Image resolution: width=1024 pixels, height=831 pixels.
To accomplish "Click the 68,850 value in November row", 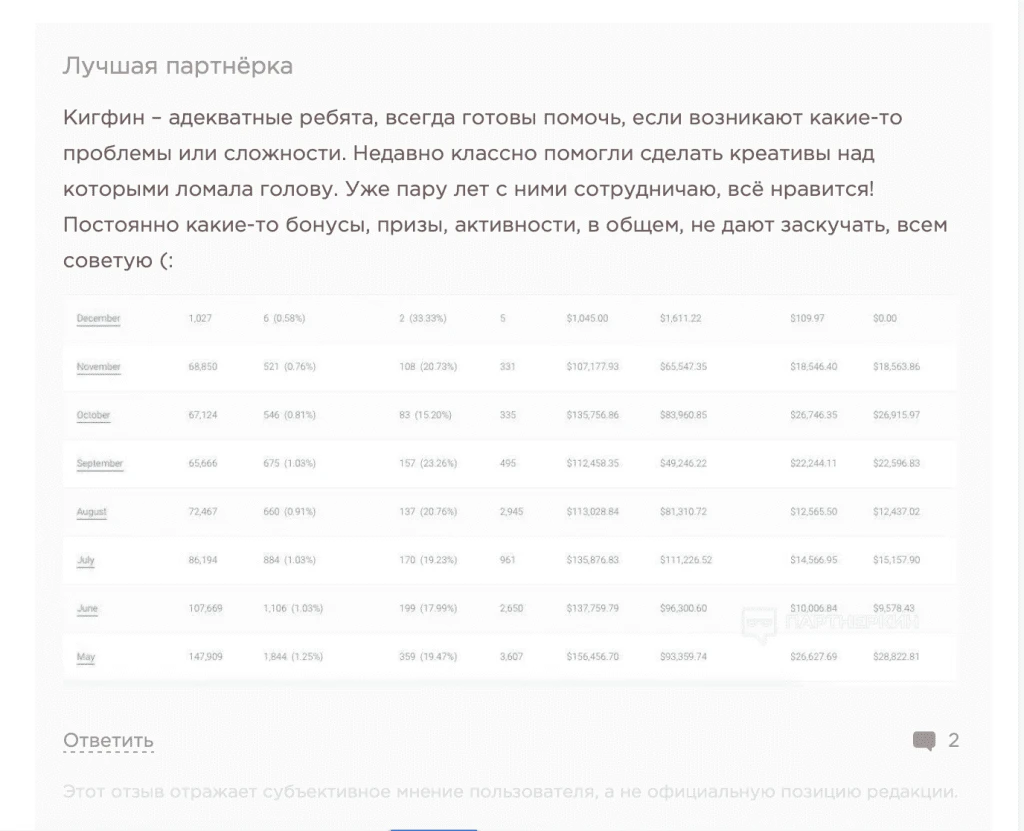I will pos(202,367).
